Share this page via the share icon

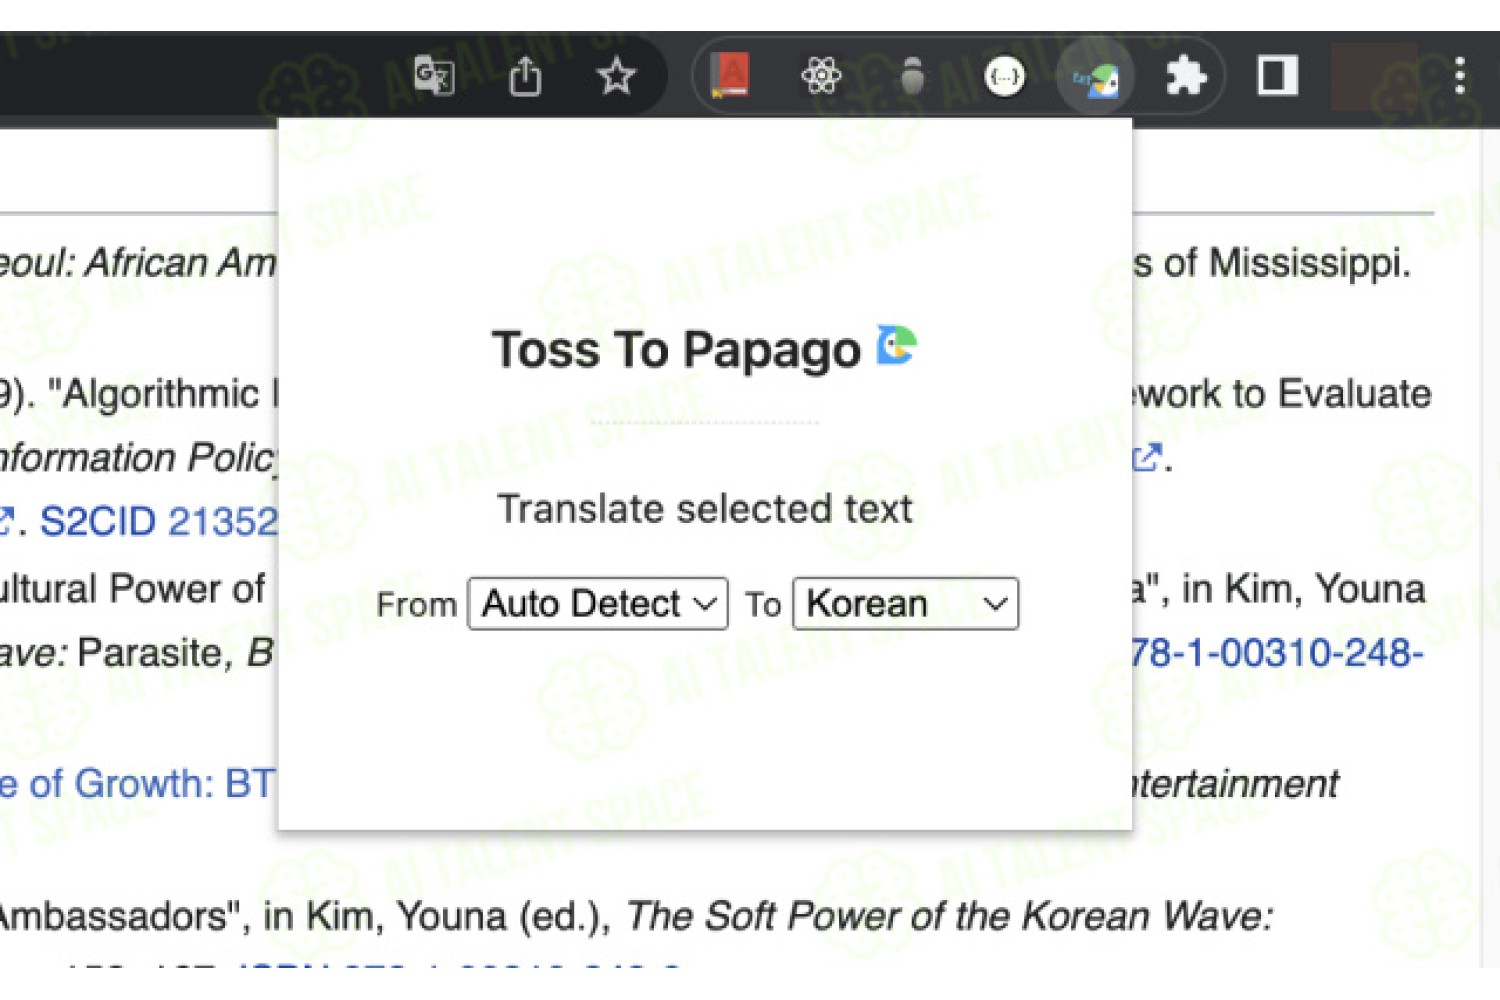[525, 76]
